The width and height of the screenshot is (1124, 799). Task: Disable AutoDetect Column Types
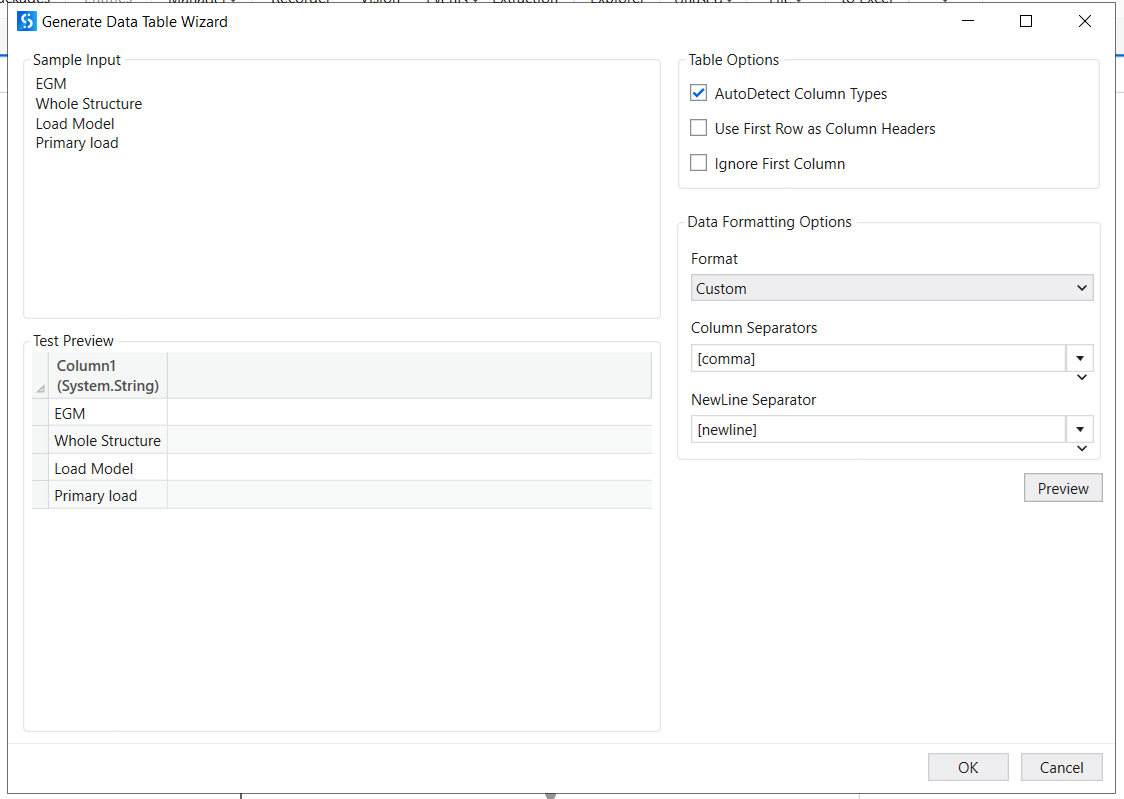698,92
